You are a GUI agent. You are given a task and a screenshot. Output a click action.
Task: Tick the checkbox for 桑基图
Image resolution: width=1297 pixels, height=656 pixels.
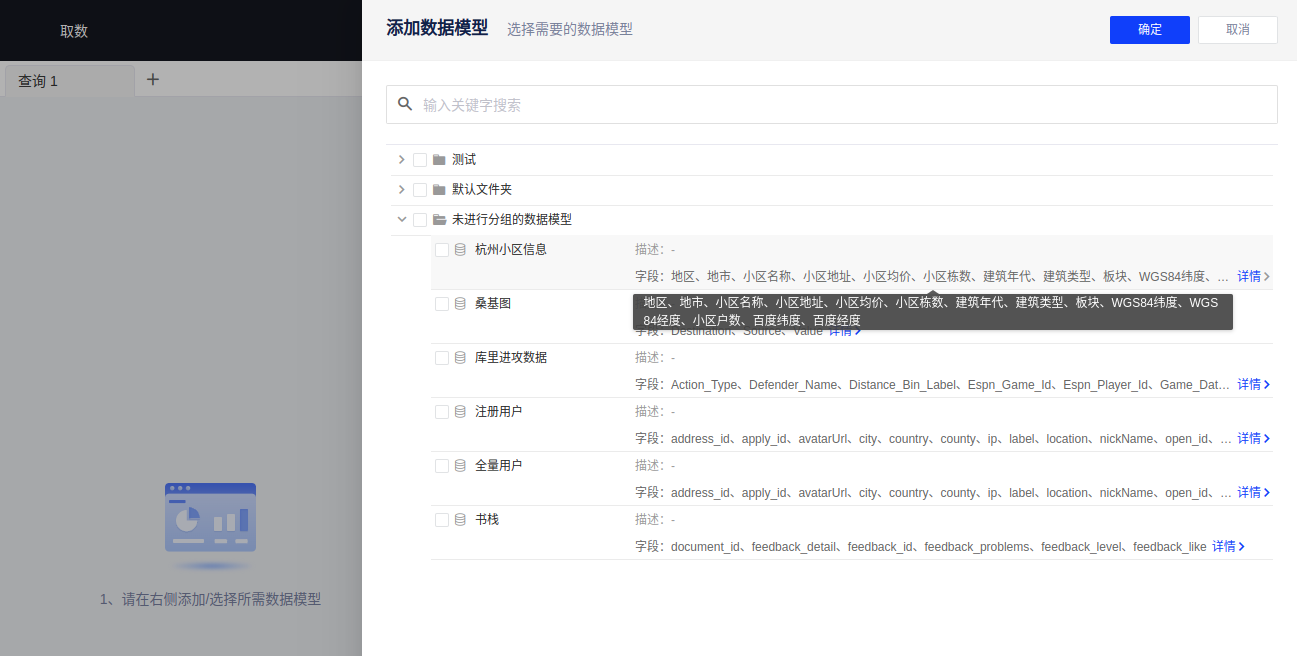[442, 304]
